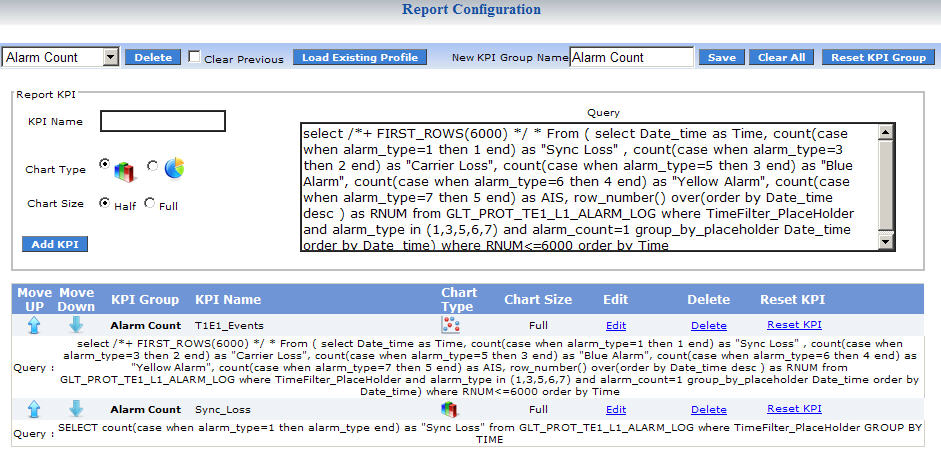Click the bar chart icon beside Chart Type
941x452 pixels.
tap(125, 171)
